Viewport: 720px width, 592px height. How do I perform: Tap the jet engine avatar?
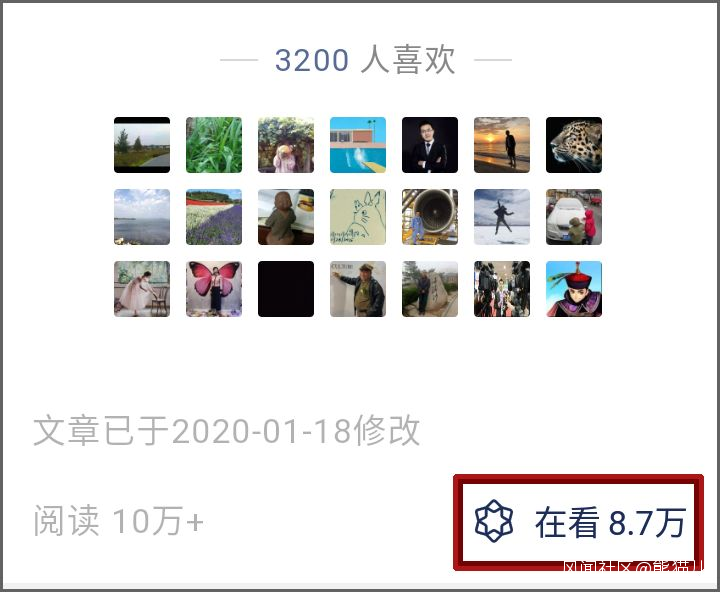(430, 217)
